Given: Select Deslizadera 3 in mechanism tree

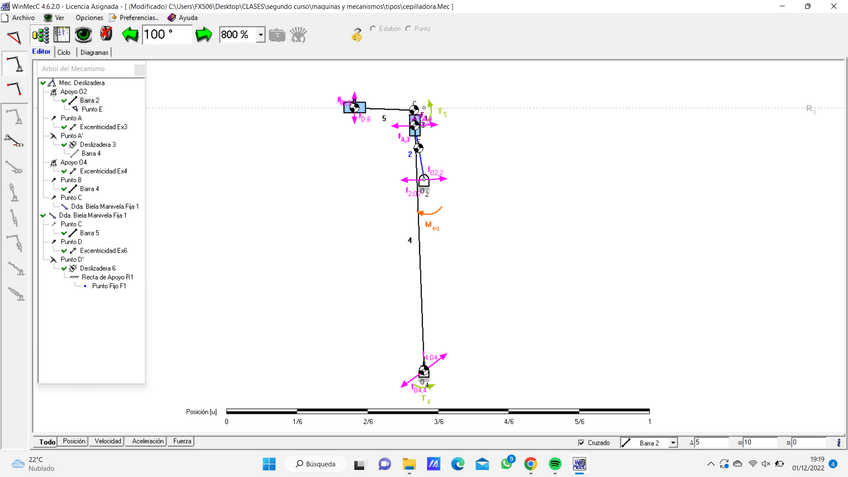Looking at the screenshot, I should [97, 145].
